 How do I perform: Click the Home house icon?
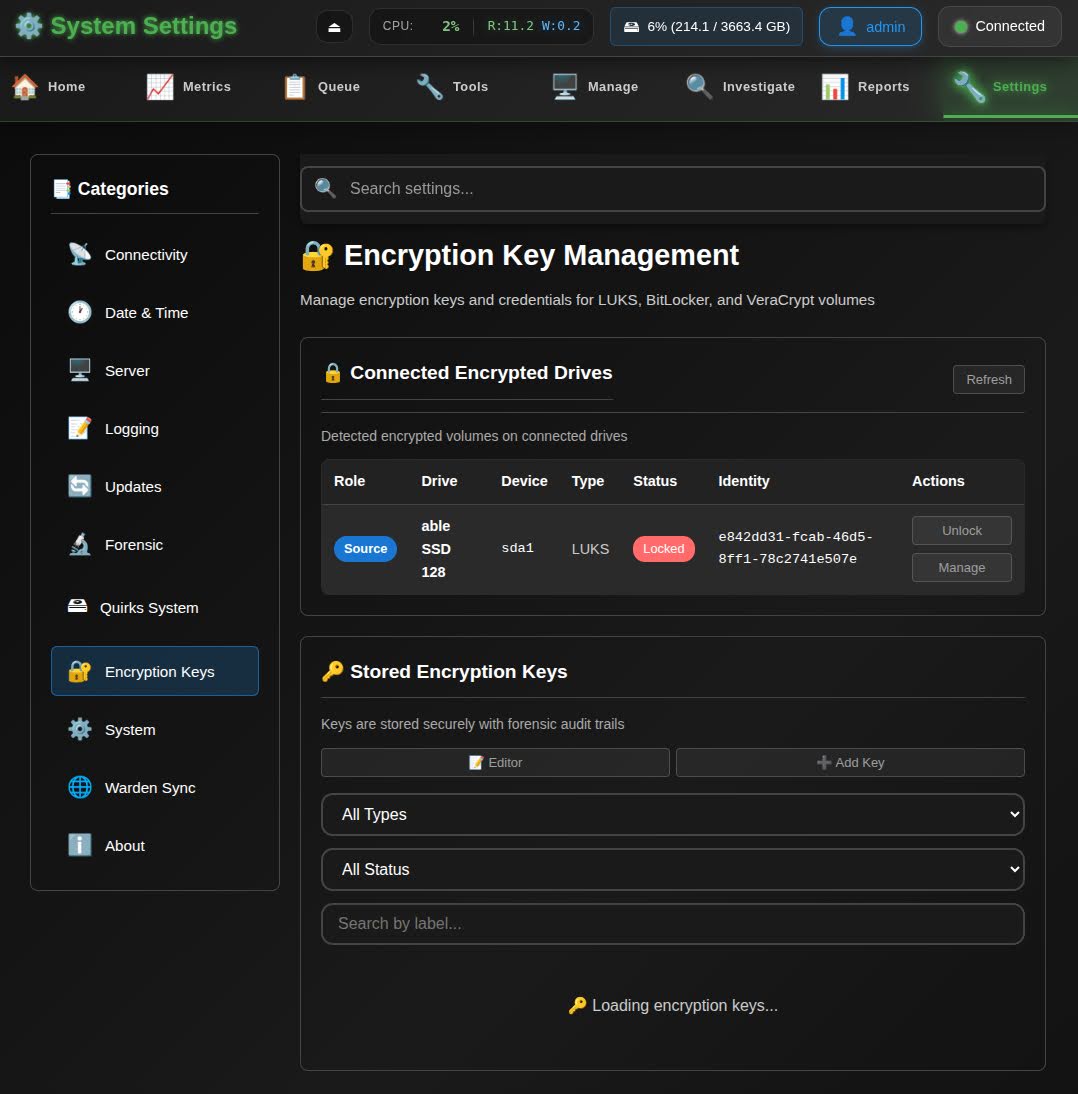pos(25,87)
